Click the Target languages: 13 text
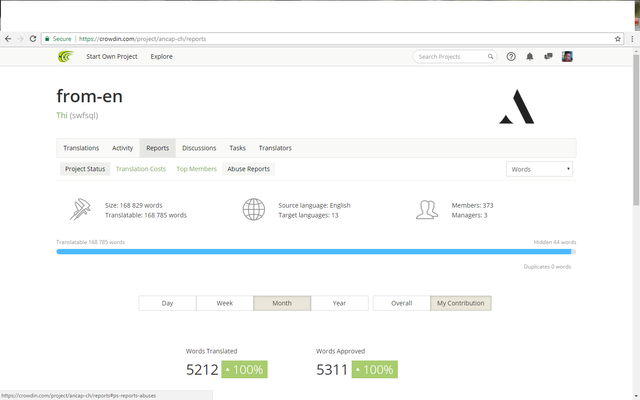Viewport: 640px width, 400px height. 308,215
